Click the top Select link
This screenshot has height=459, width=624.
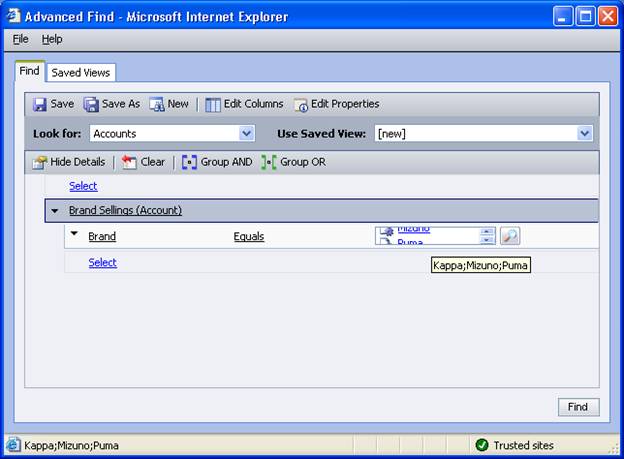[x=83, y=186]
